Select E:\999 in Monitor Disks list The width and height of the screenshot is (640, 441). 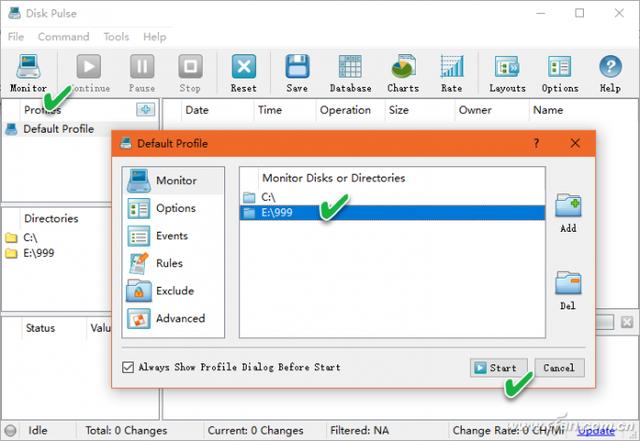pyautogui.click(x=392, y=213)
